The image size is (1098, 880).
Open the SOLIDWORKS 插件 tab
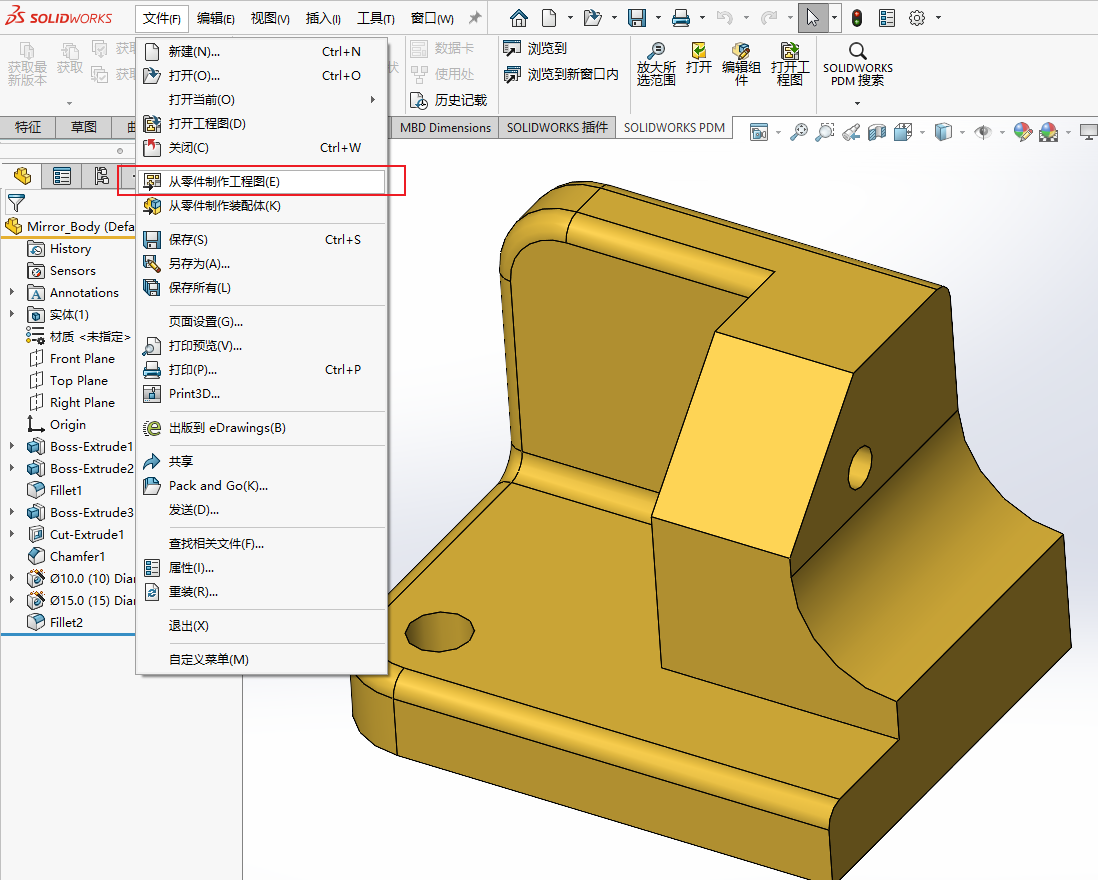click(557, 128)
